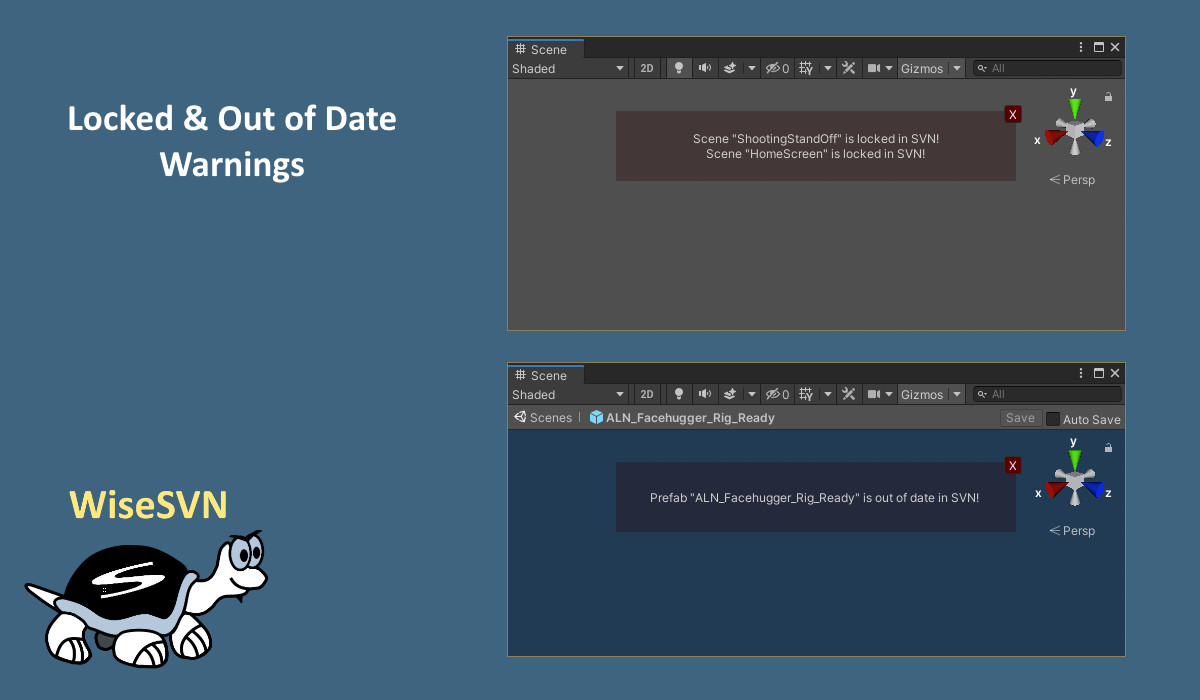Toggle the gizmo rotation lock in lower Scene window
Image resolution: width=1200 pixels, height=700 pixels.
[1108, 448]
